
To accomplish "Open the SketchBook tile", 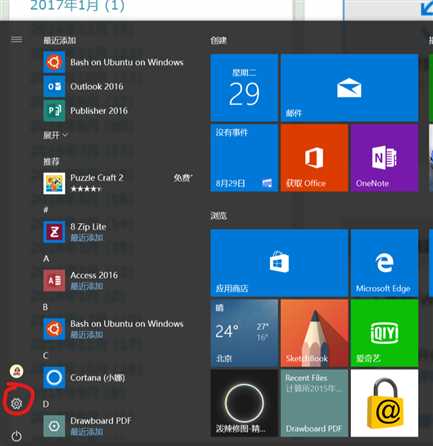I will coord(314,333).
